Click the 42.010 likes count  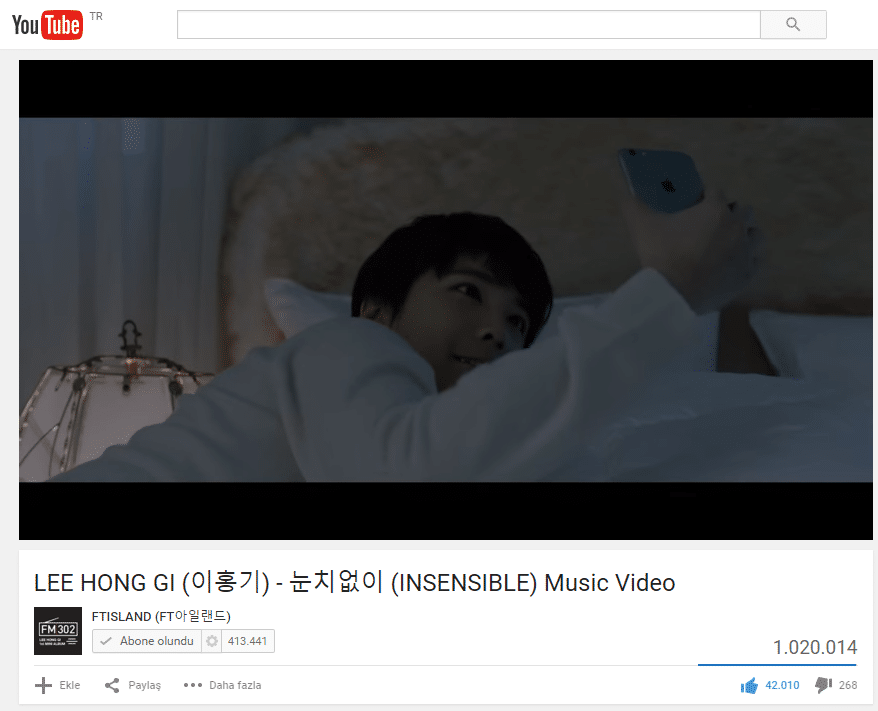[782, 685]
